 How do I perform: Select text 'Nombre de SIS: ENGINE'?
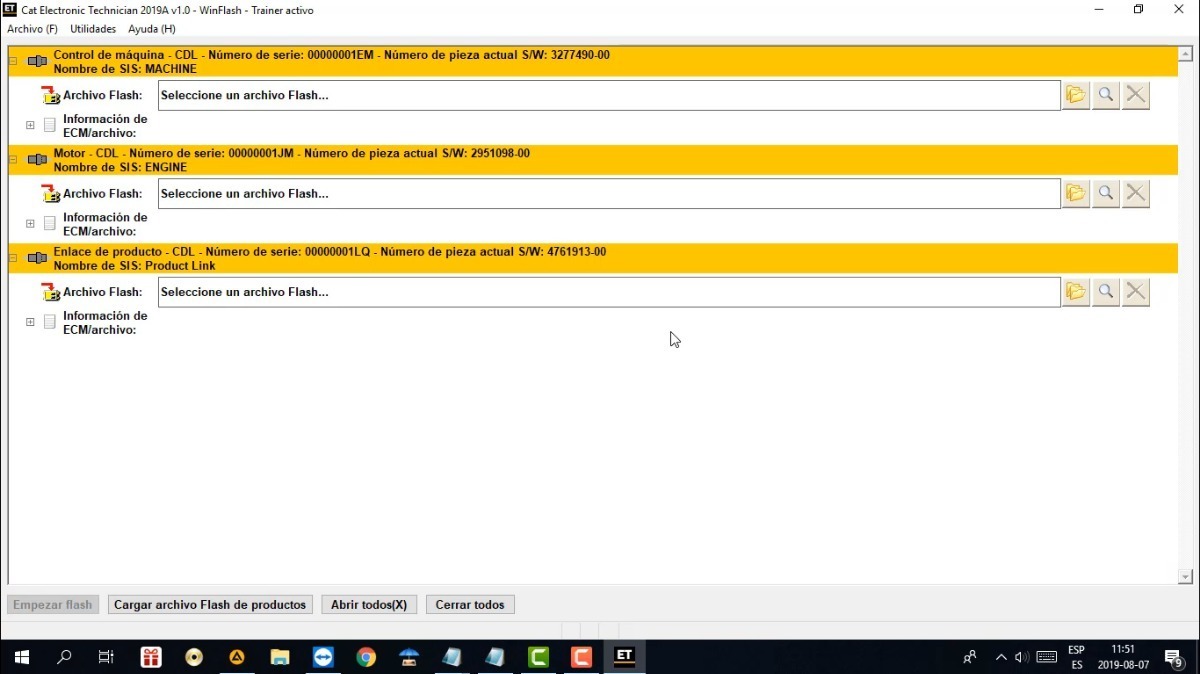point(120,167)
